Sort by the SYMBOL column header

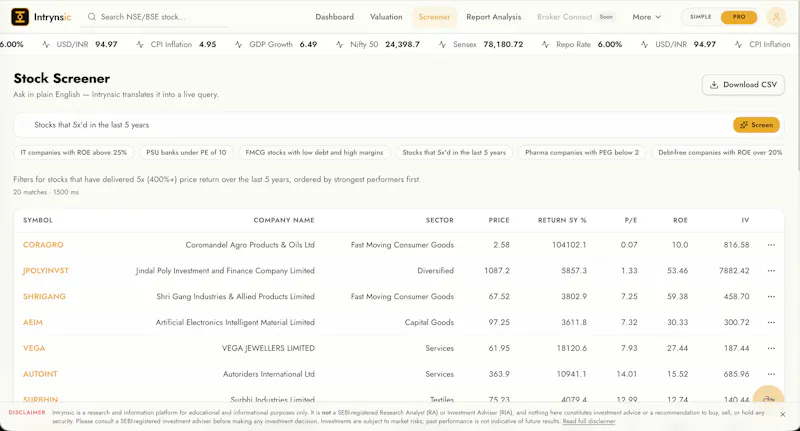38,220
